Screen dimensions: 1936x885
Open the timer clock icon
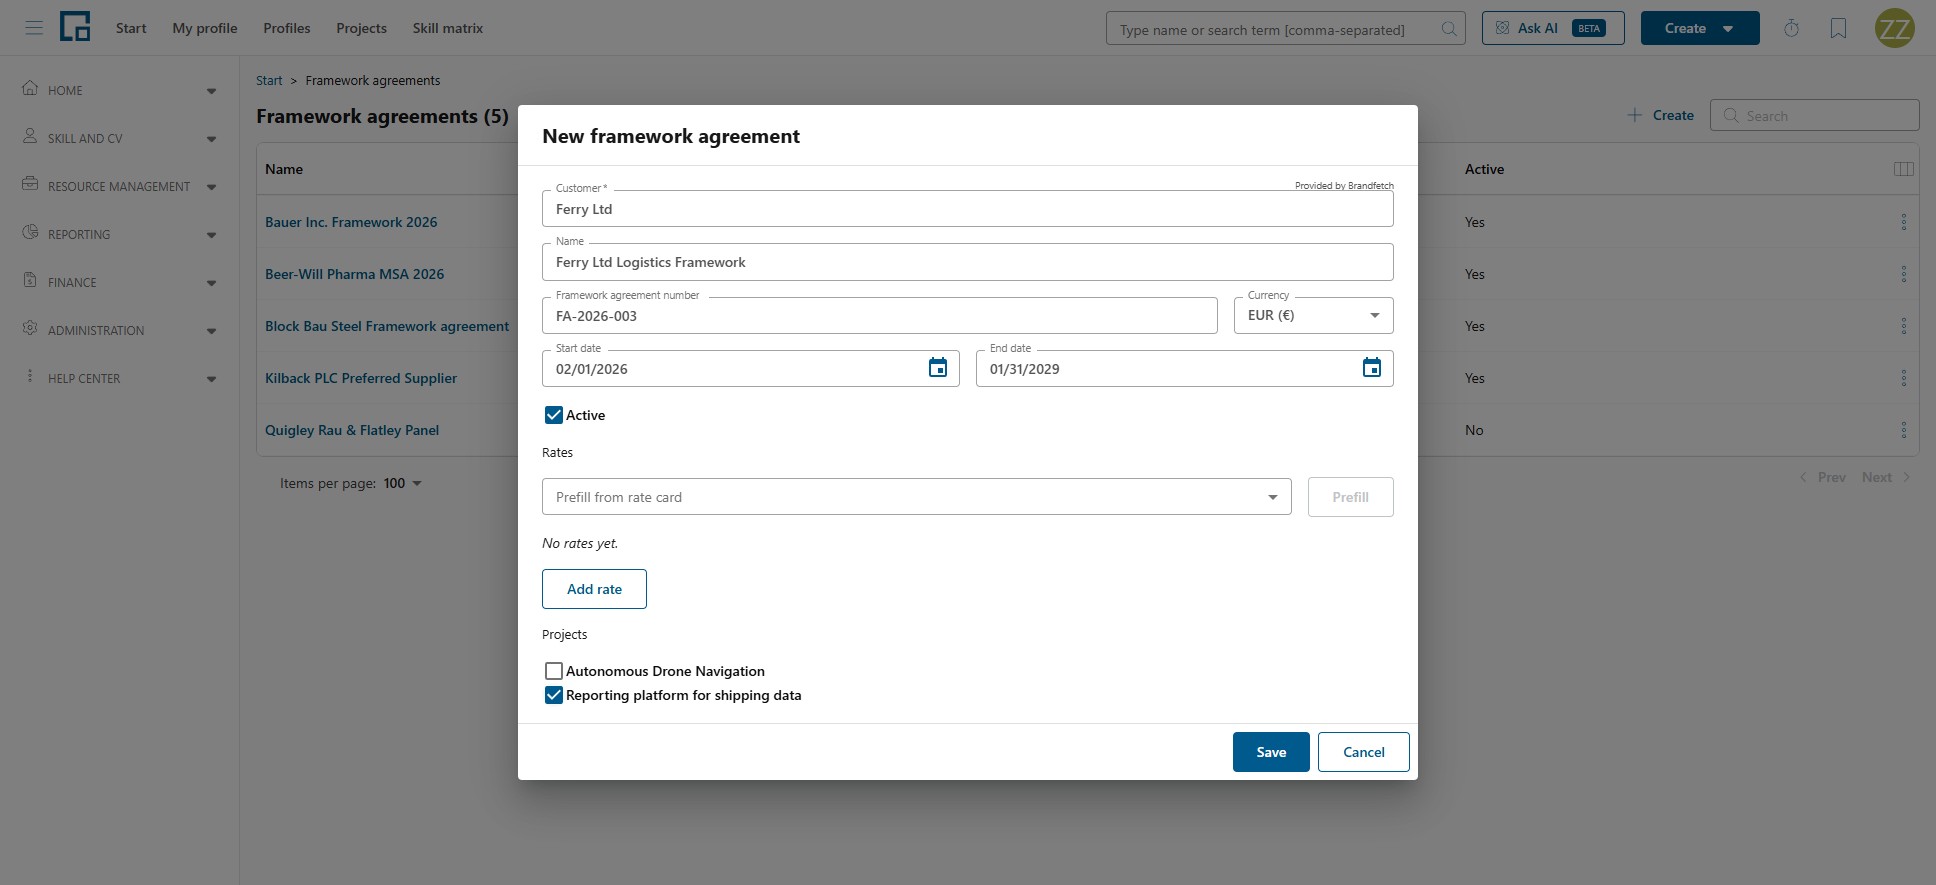1791,28
